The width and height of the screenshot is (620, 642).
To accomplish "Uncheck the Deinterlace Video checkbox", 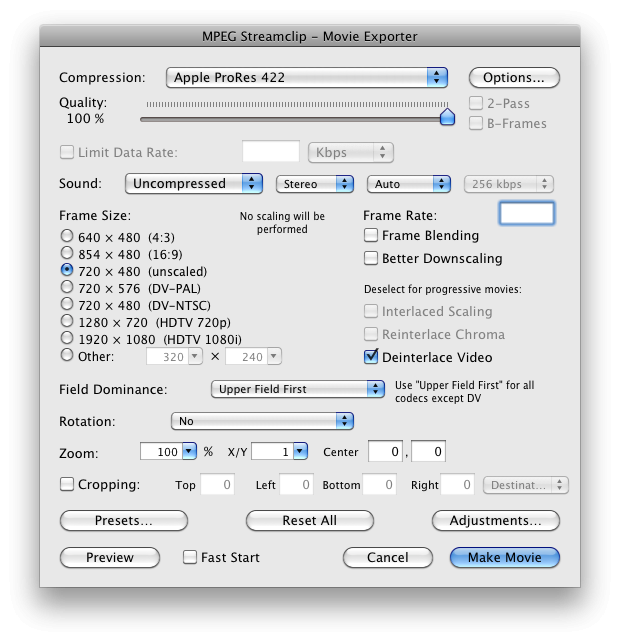I will [371, 357].
